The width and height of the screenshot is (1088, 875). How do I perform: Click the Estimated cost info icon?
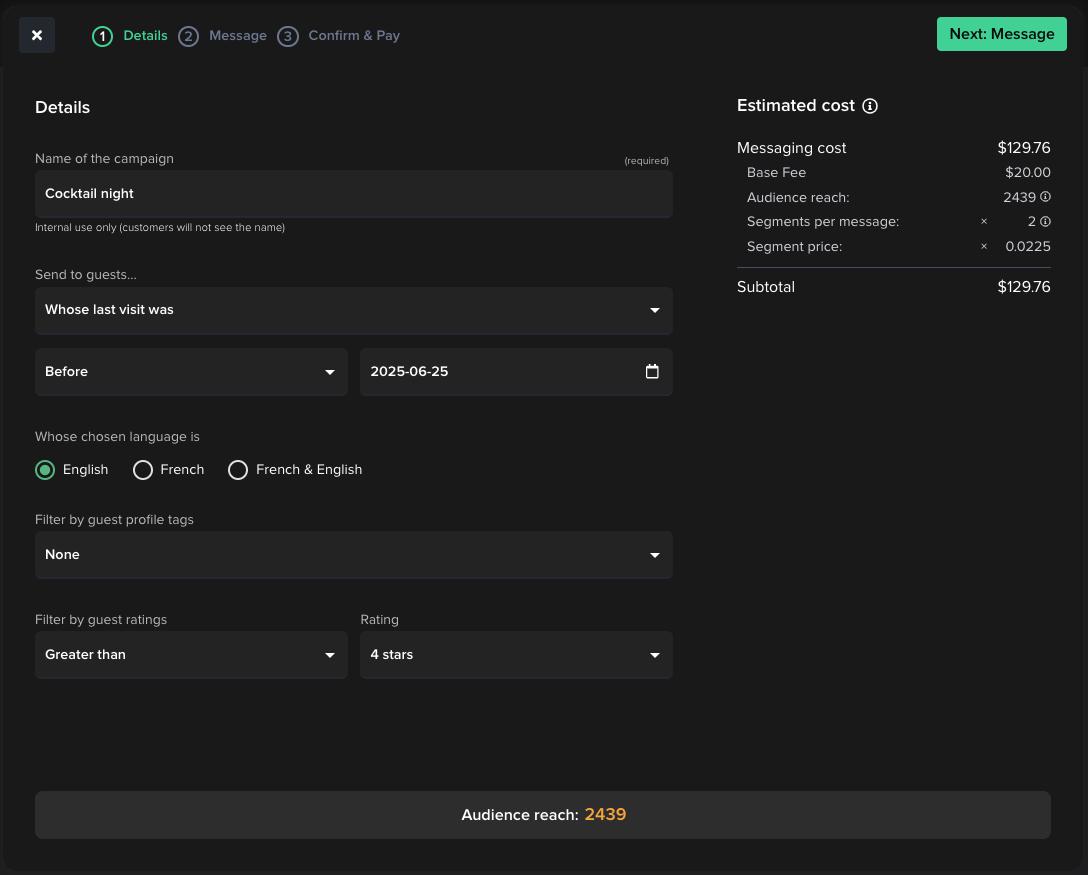click(870, 106)
